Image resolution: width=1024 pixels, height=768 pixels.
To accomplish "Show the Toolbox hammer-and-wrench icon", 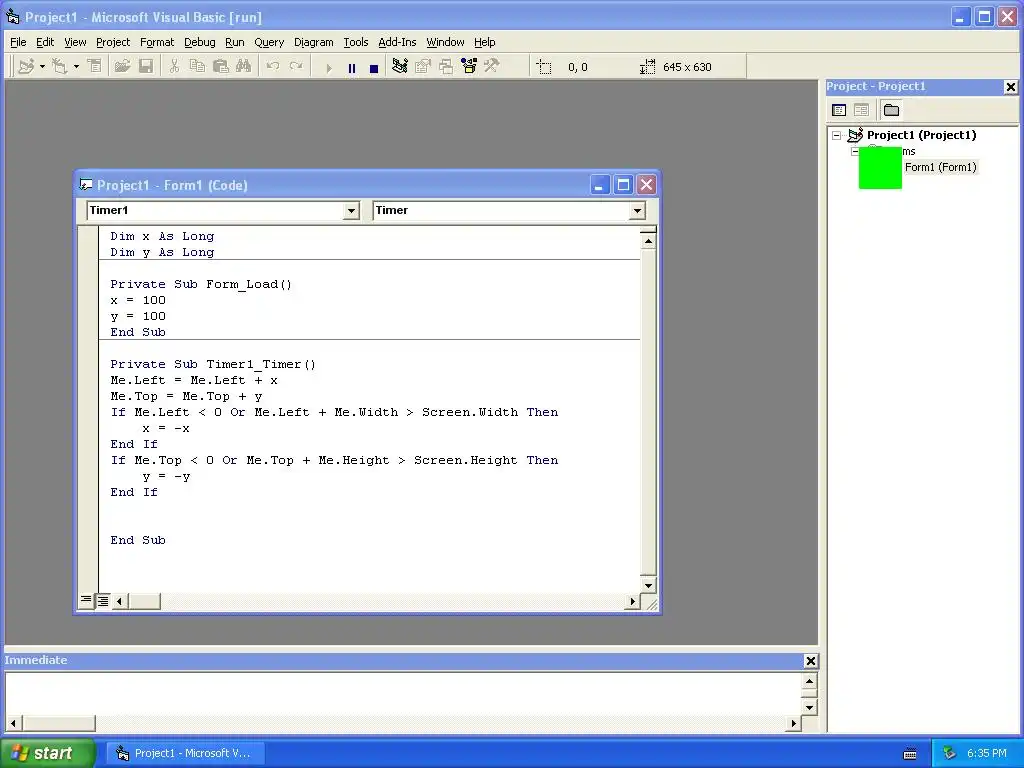I will (492, 67).
